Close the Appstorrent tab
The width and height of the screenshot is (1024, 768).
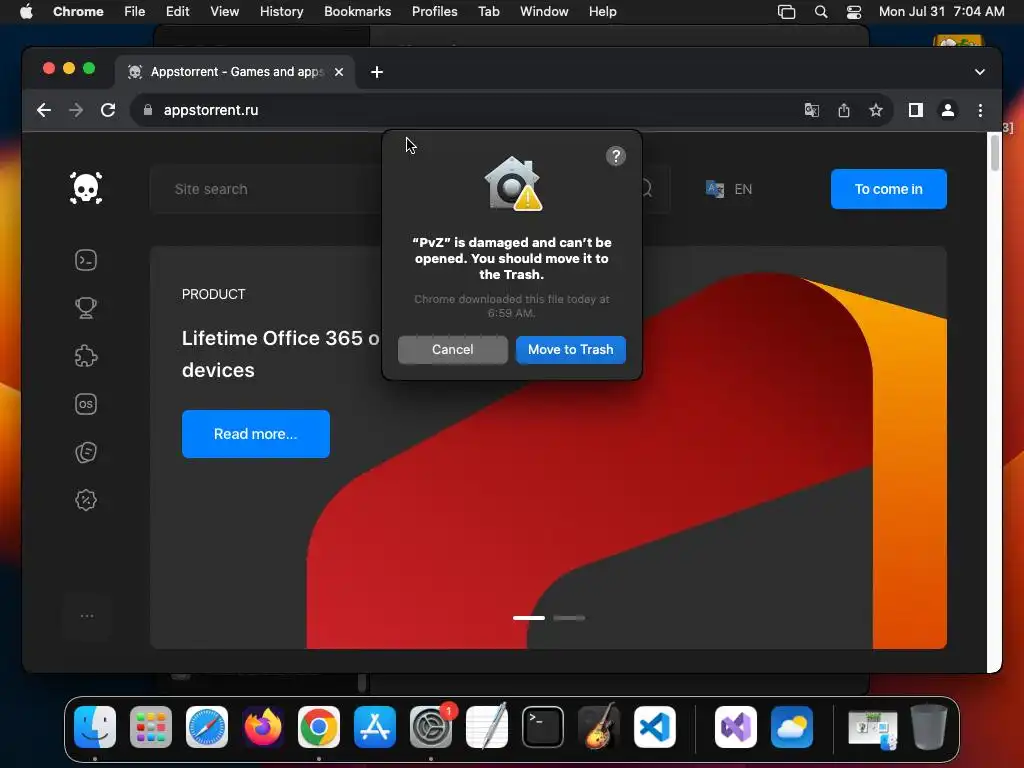[339, 72]
